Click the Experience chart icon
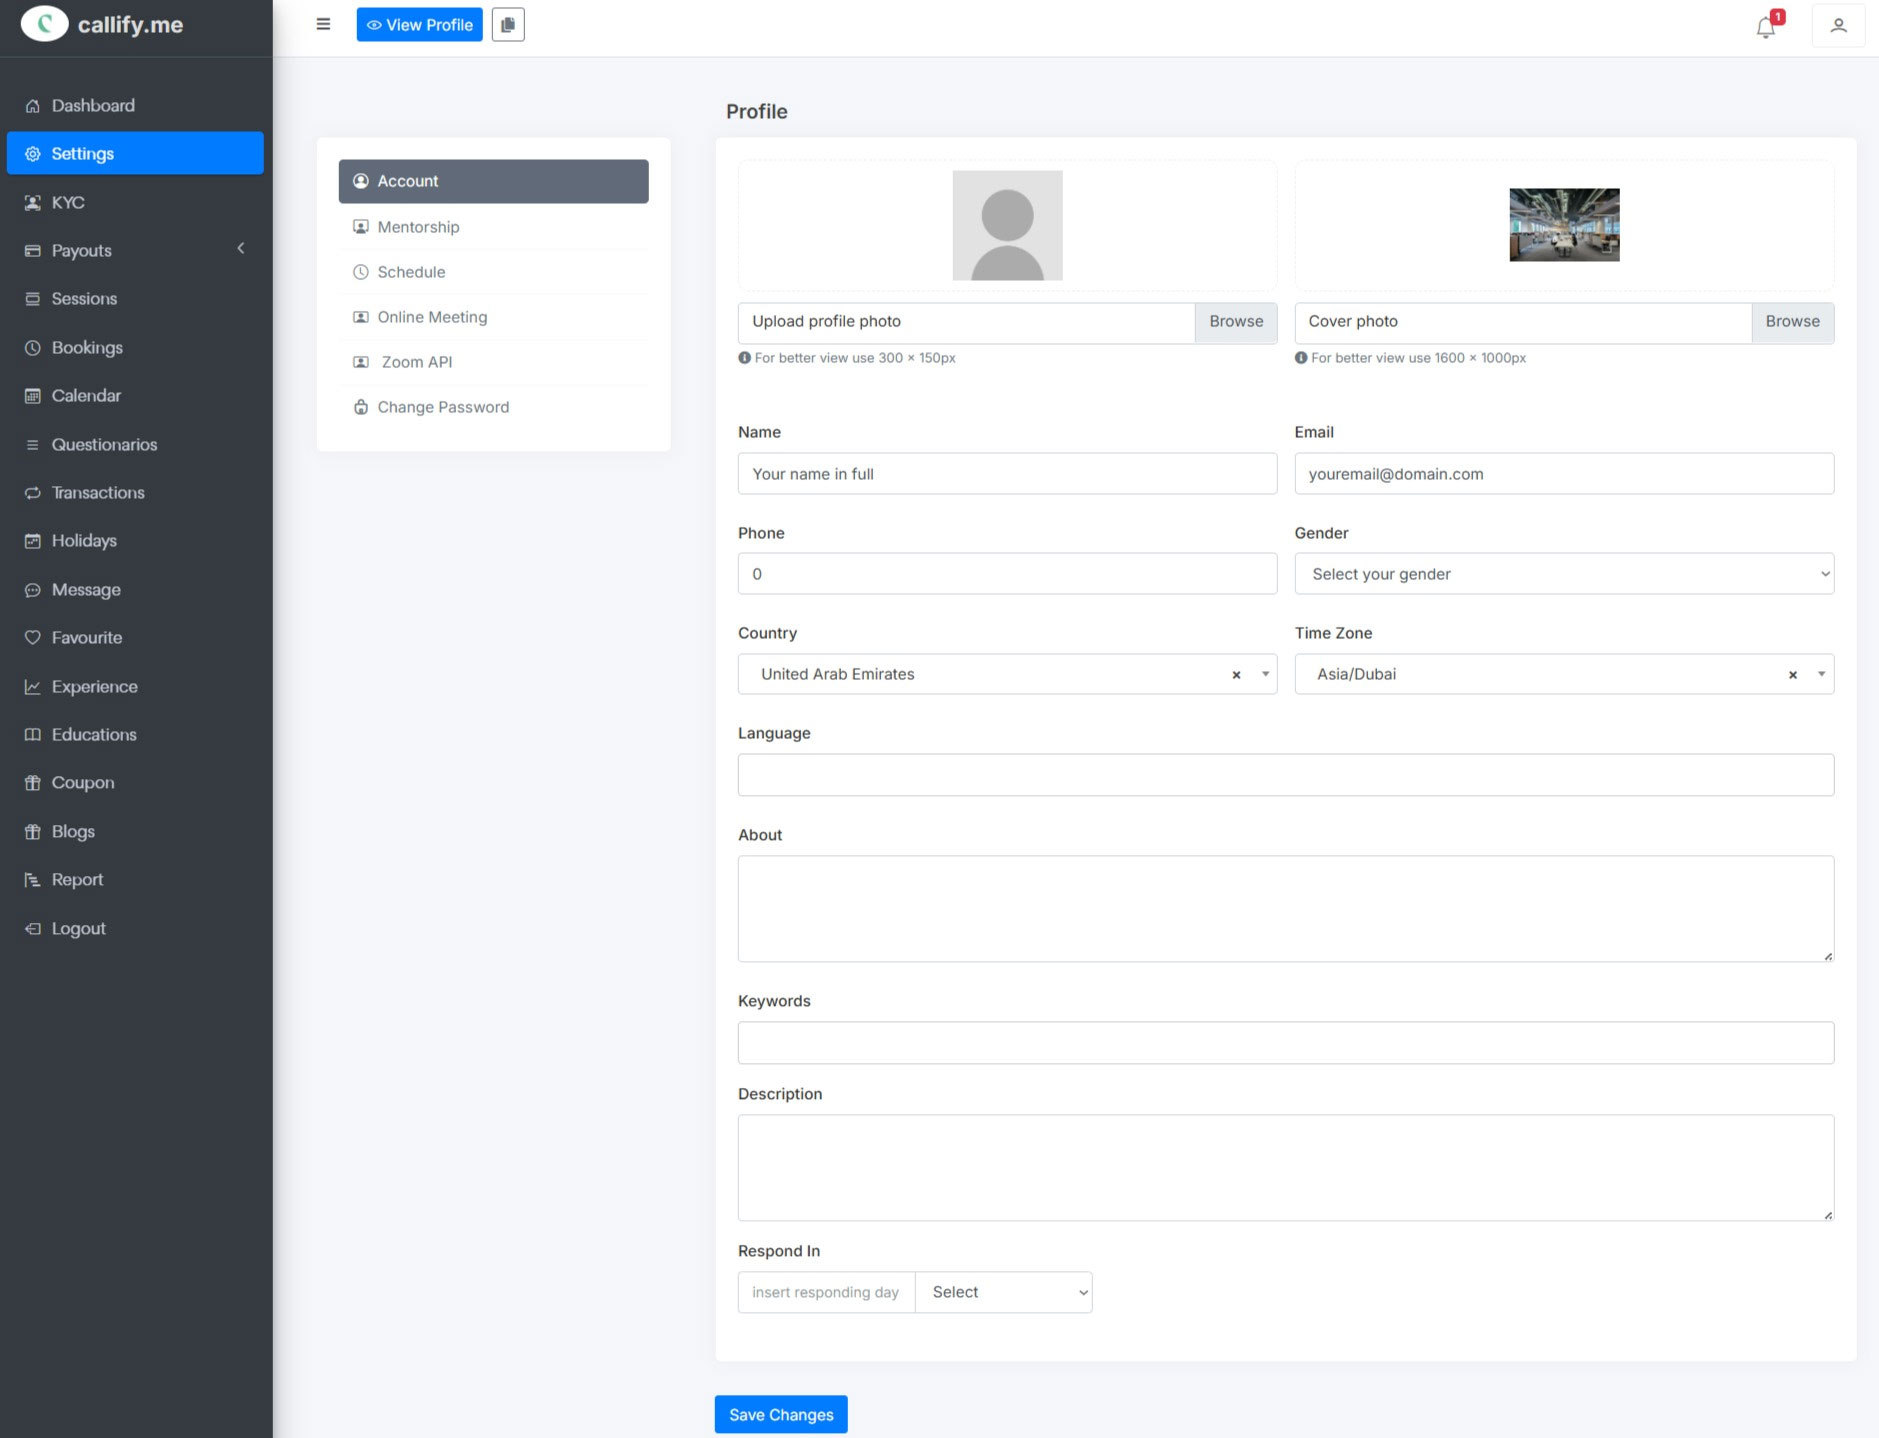Image resolution: width=1879 pixels, height=1438 pixels. pyautogui.click(x=33, y=687)
